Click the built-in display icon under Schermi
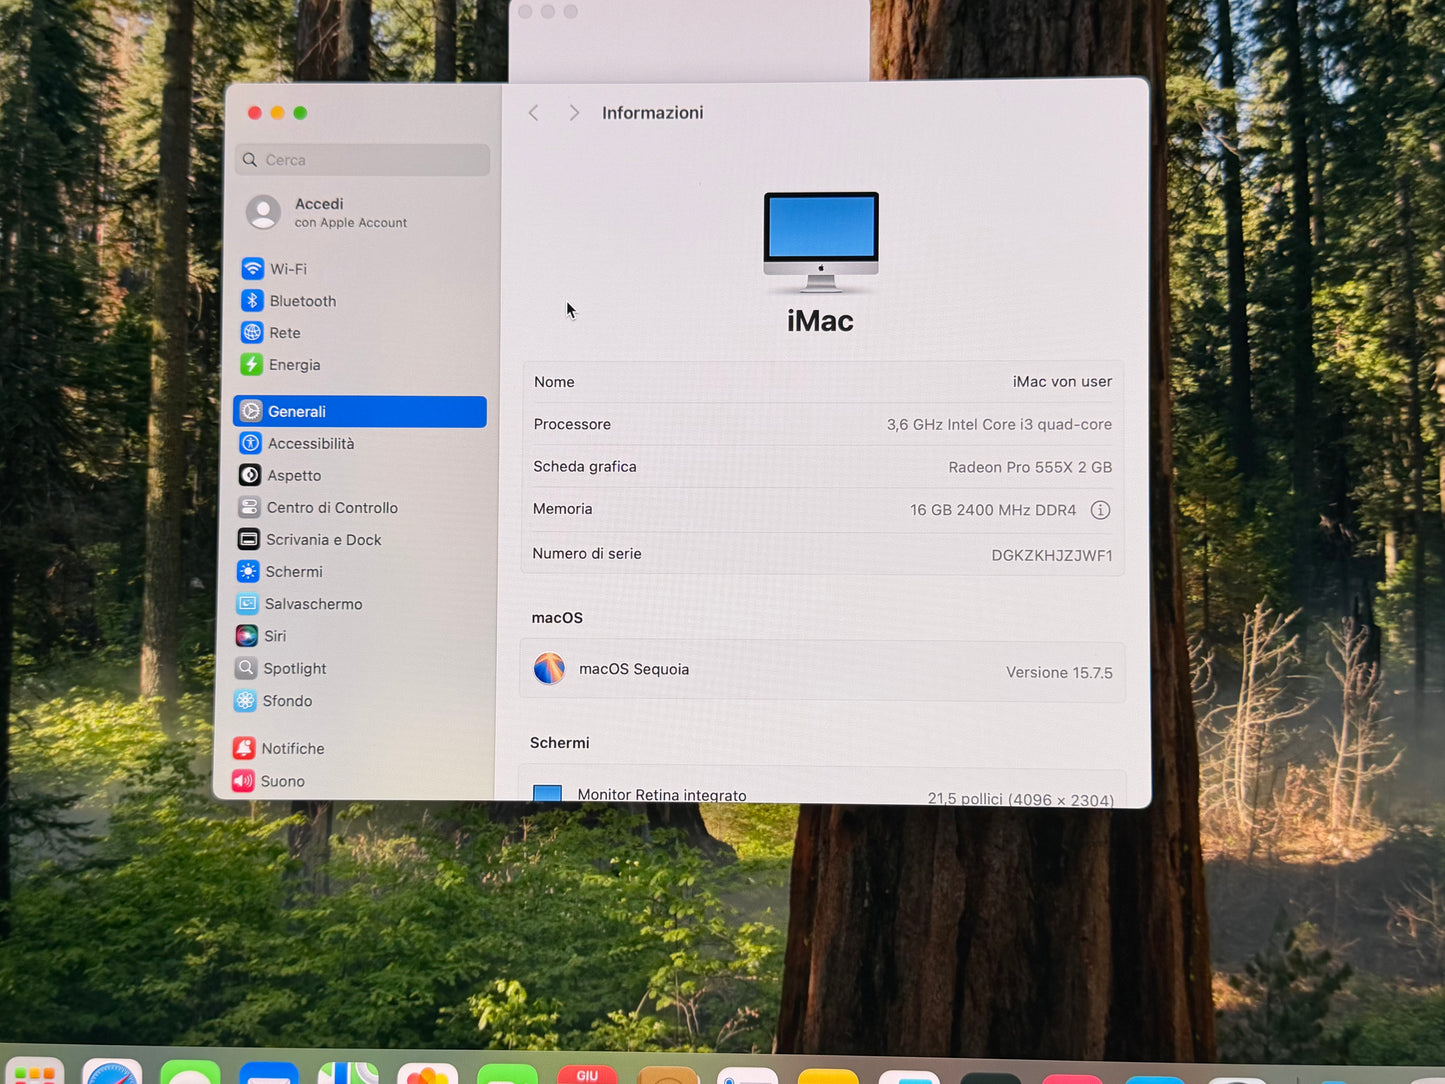 coord(548,794)
